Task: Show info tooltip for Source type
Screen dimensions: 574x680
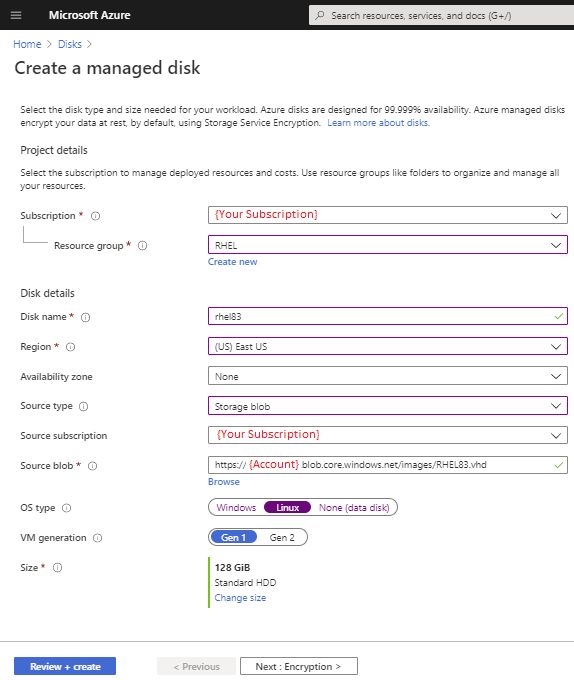Action: pyautogui.click(x=83, y=406)
